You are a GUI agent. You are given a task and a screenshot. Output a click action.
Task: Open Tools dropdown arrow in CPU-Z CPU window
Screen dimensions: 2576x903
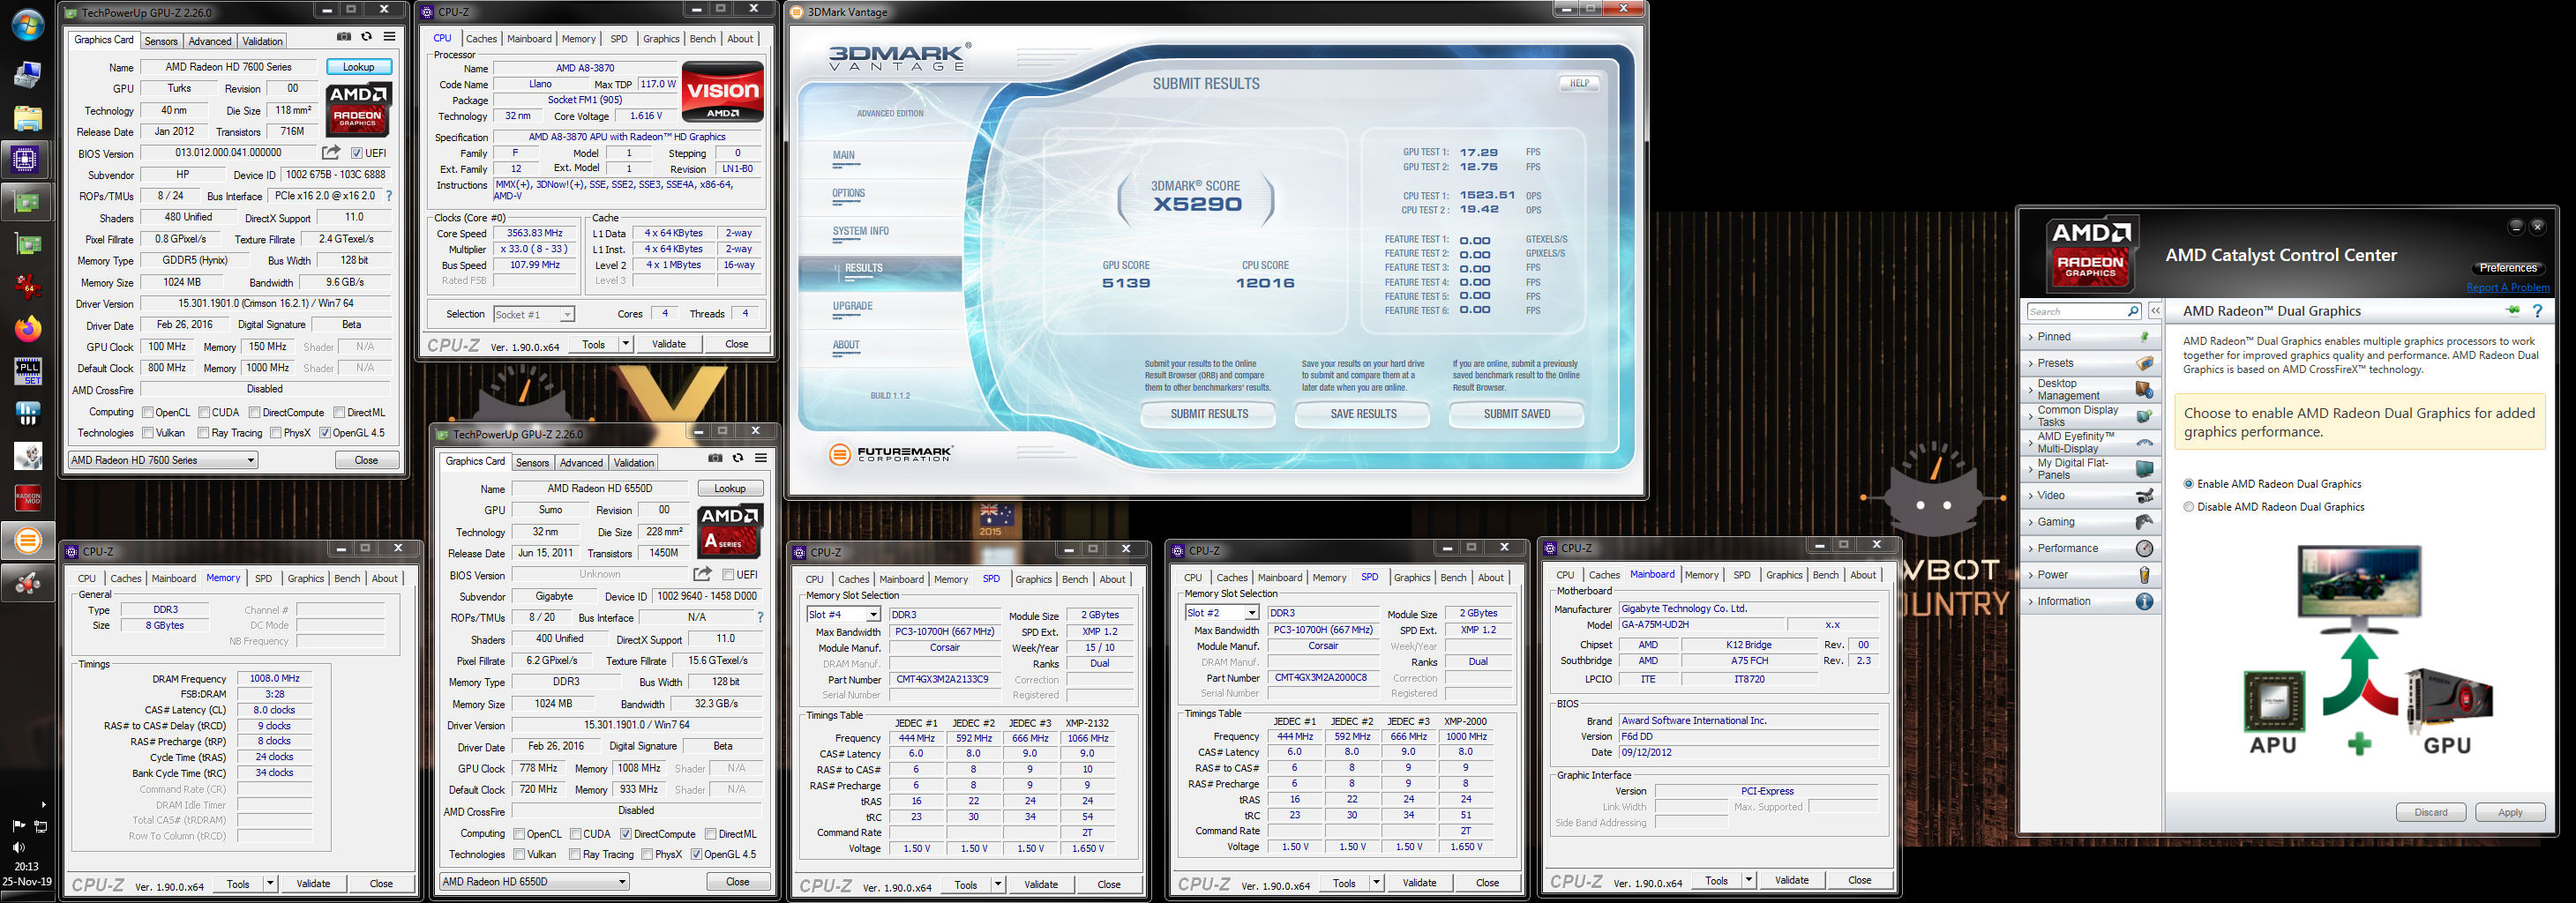coord(626,344)
